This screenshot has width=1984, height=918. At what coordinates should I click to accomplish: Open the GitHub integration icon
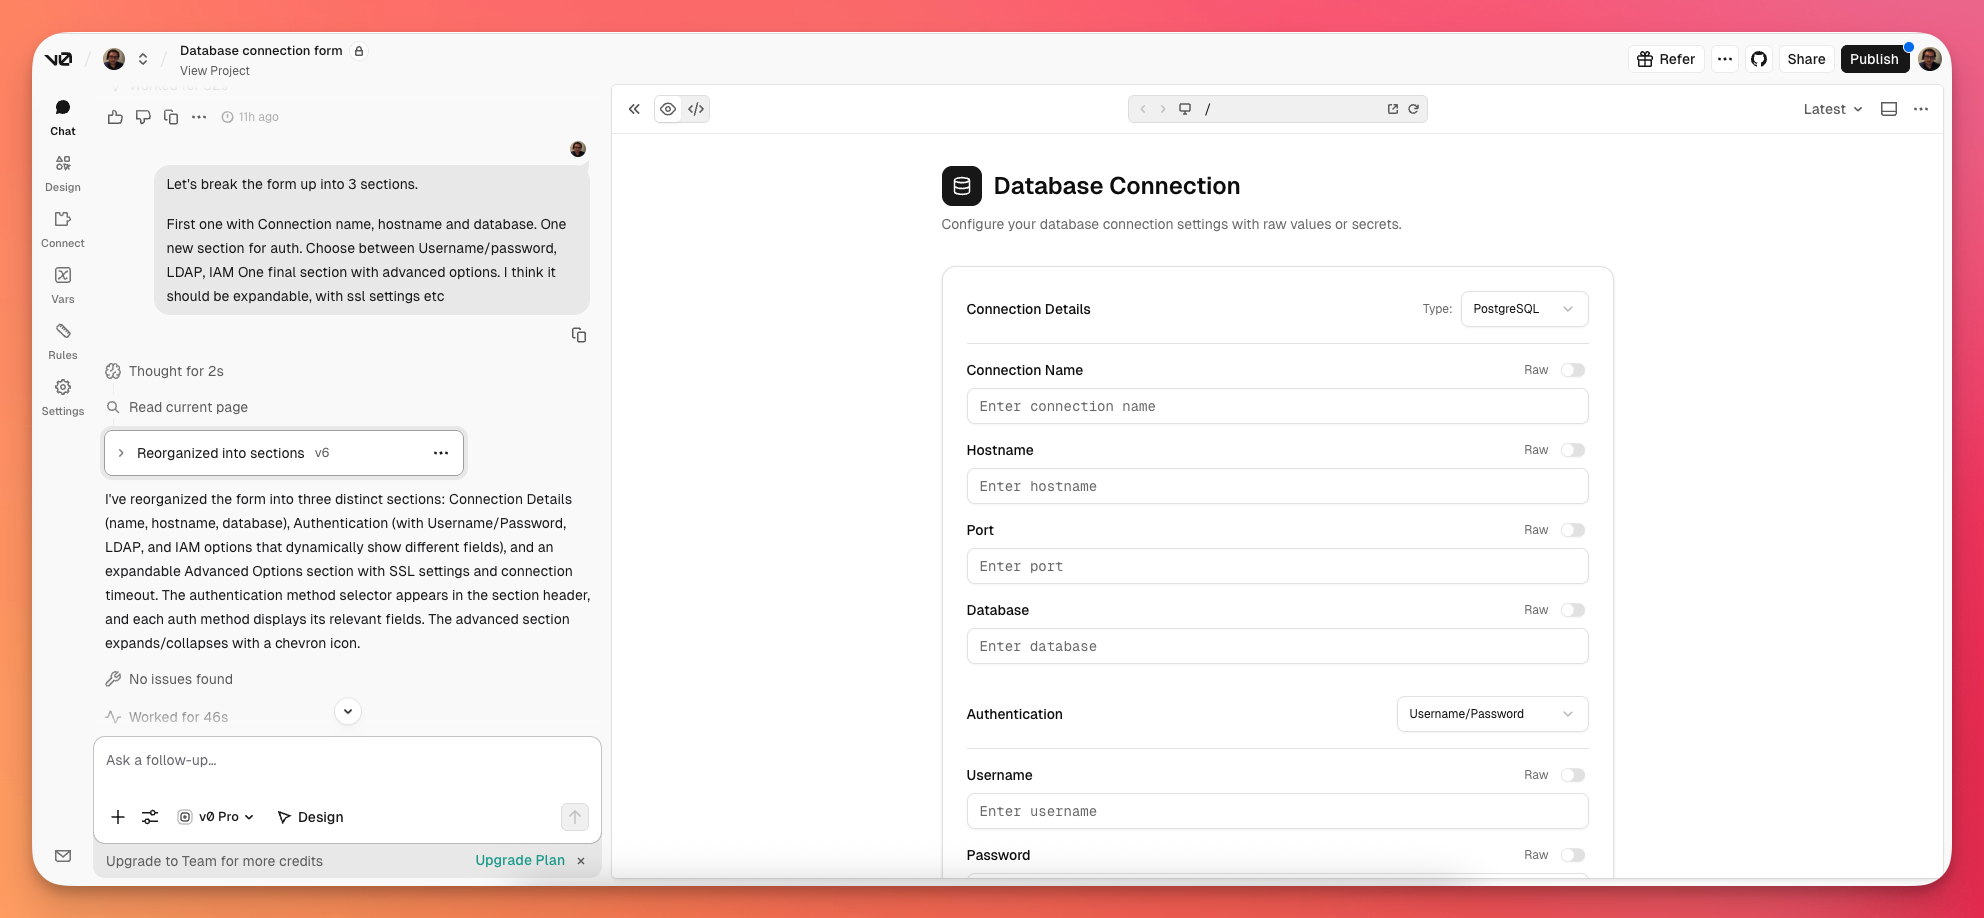tap(1759, 59)
